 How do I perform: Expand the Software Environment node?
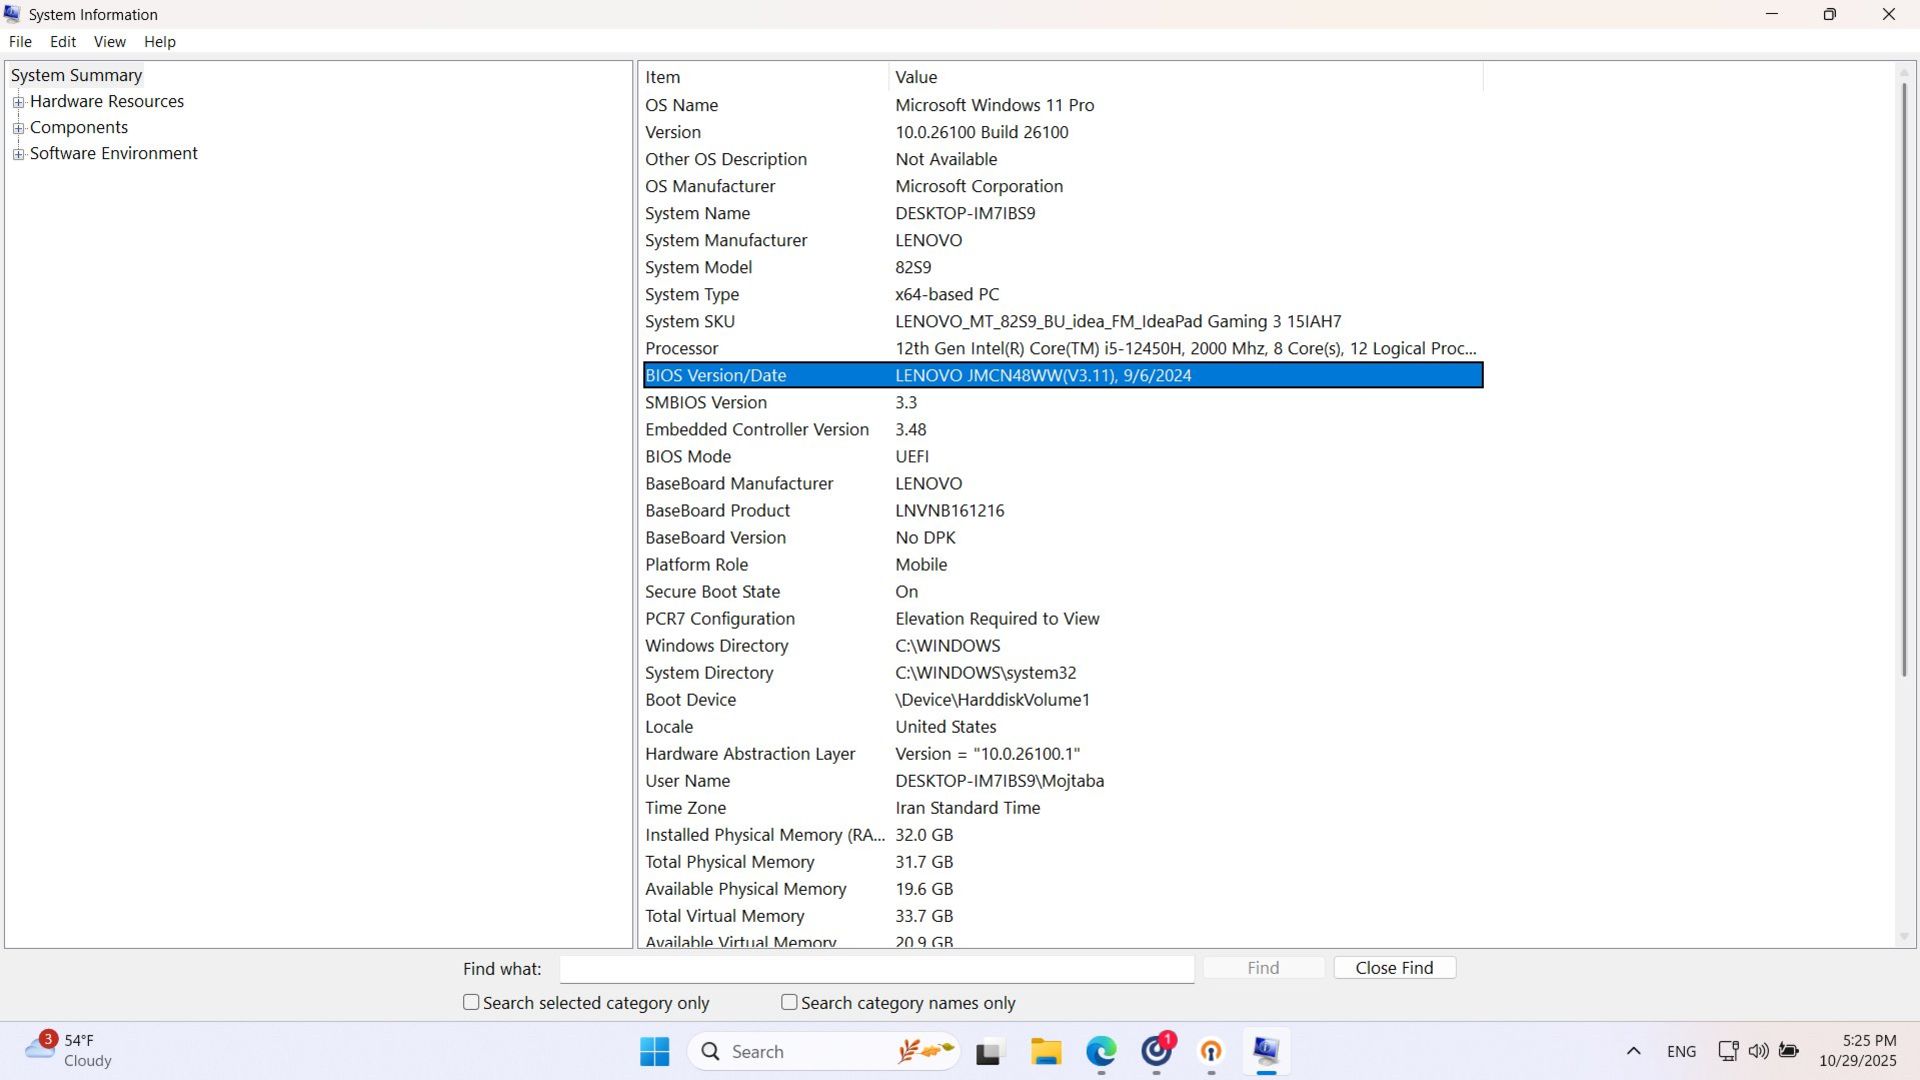click(18, 154)
